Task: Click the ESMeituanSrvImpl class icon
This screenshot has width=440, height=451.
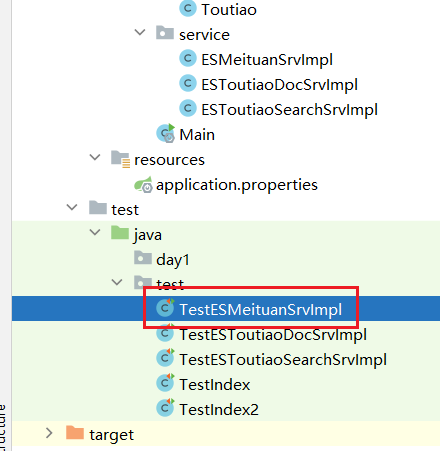Action: 188,59
